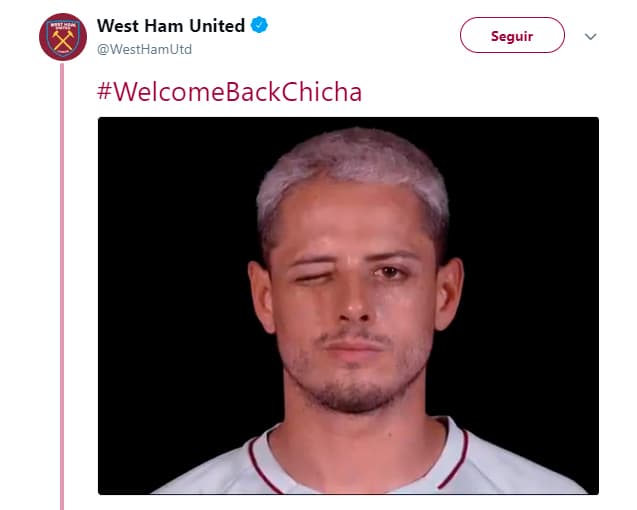Screen dimensions: 637x510
Task: Click the checkmark next to West Ham United
Action: [261, 27]
